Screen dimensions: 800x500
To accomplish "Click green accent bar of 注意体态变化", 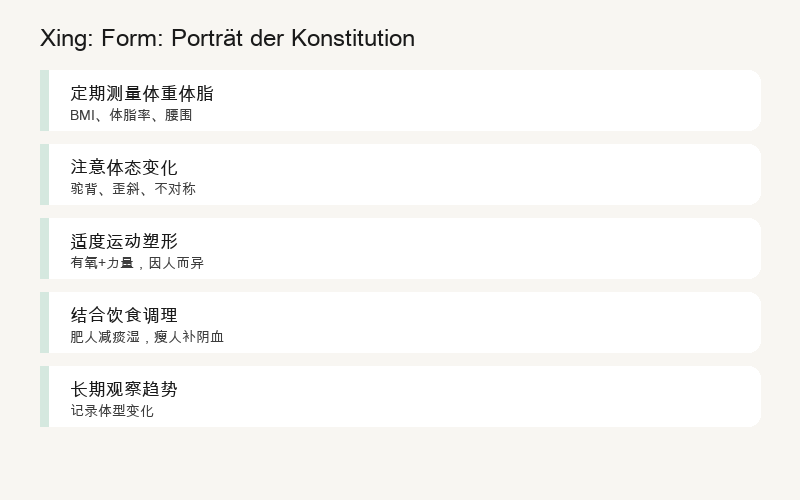I will point(44,174).
